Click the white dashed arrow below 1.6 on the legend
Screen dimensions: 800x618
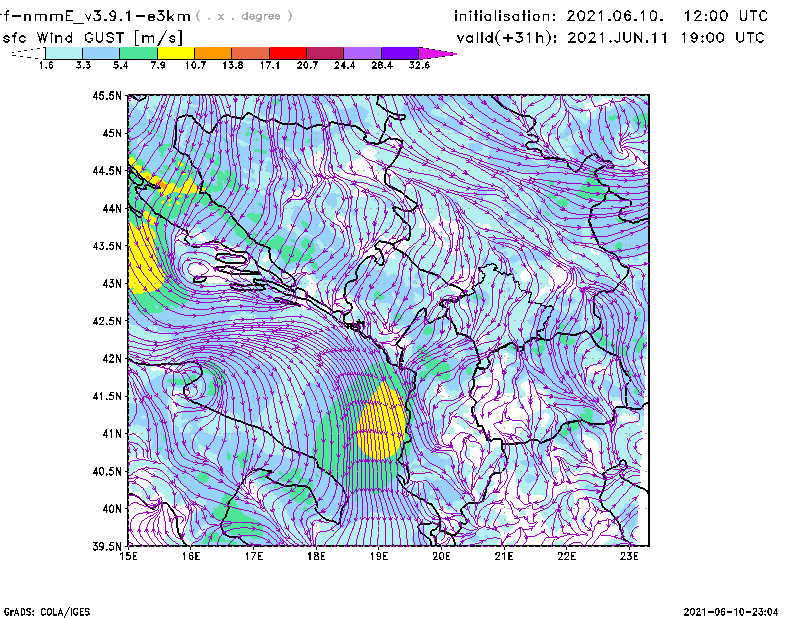[28, 53]
